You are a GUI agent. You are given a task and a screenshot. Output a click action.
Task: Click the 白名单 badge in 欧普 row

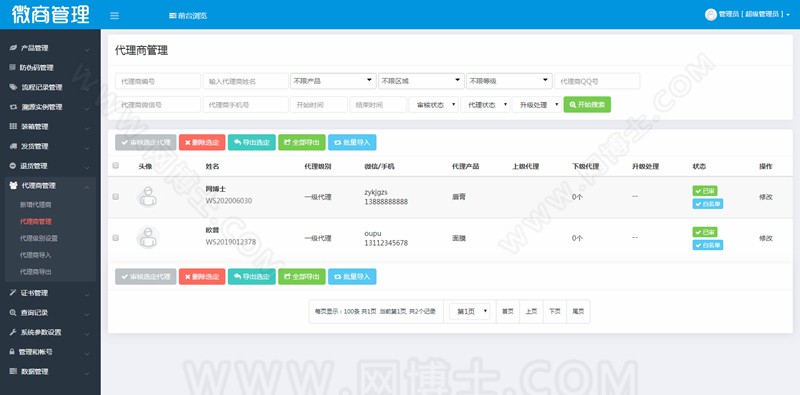pos(708,245)
